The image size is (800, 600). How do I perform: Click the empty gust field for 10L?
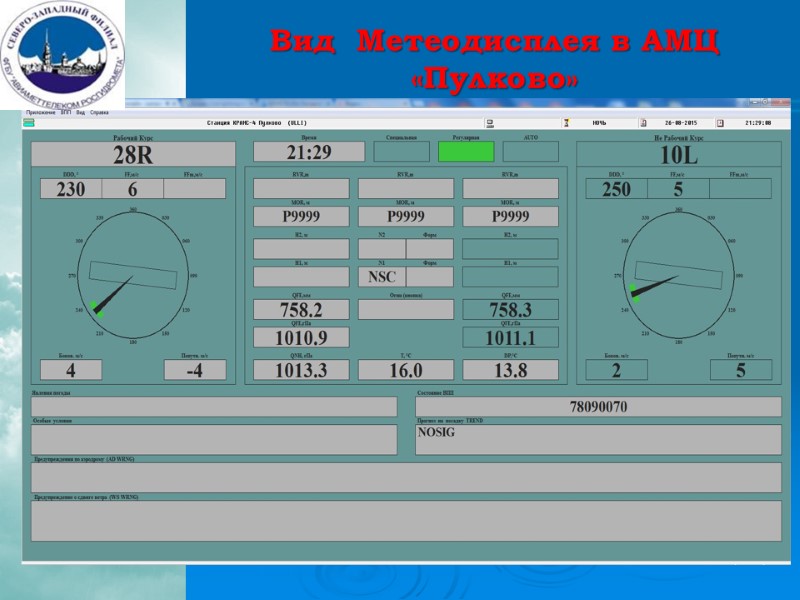tap(740, 189)
